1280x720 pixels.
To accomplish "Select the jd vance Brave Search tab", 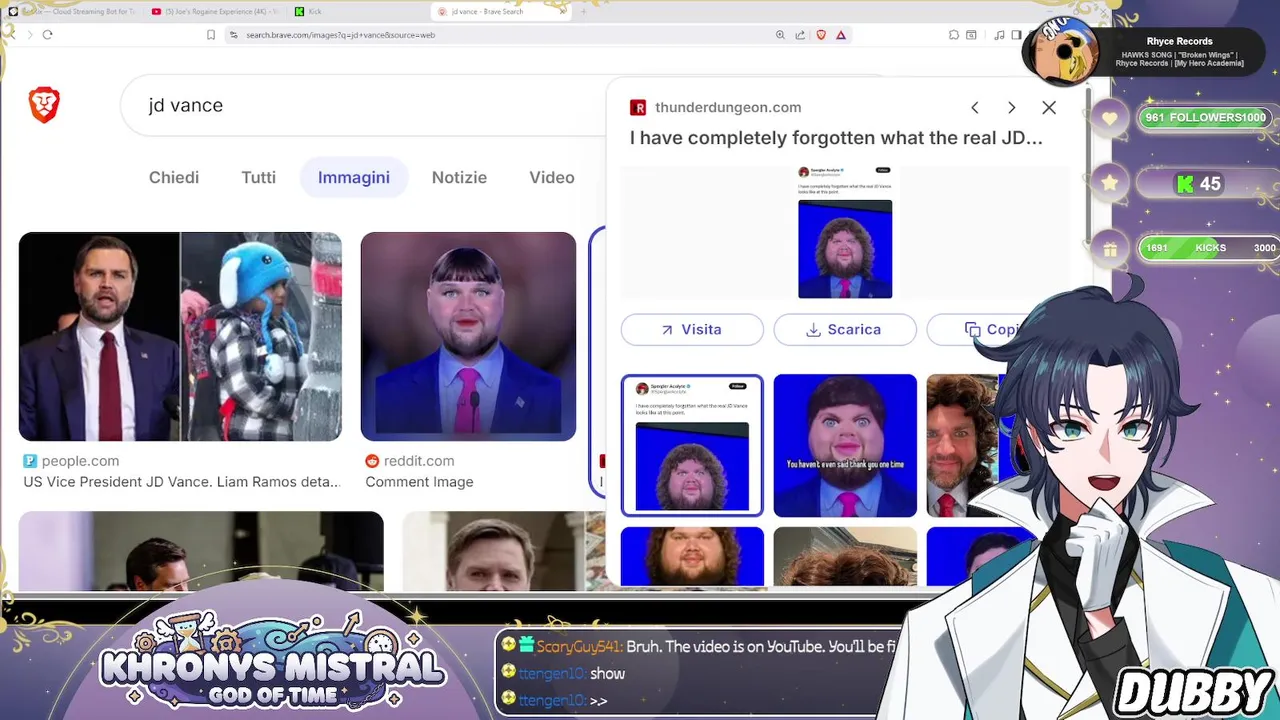I will tap(495, 11).
